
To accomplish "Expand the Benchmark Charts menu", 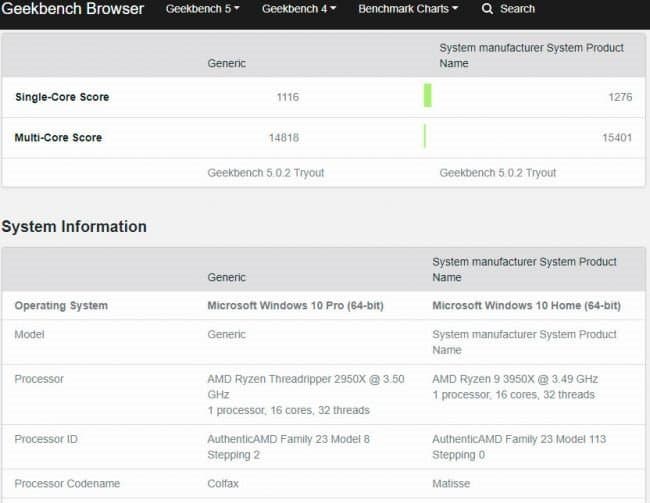I will coord(408,9).
